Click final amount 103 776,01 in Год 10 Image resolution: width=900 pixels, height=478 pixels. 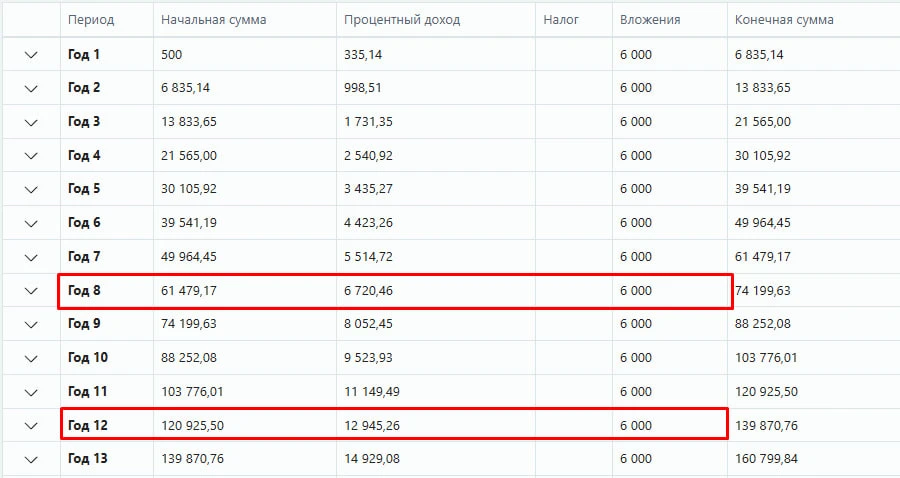[x=766, y=357]
